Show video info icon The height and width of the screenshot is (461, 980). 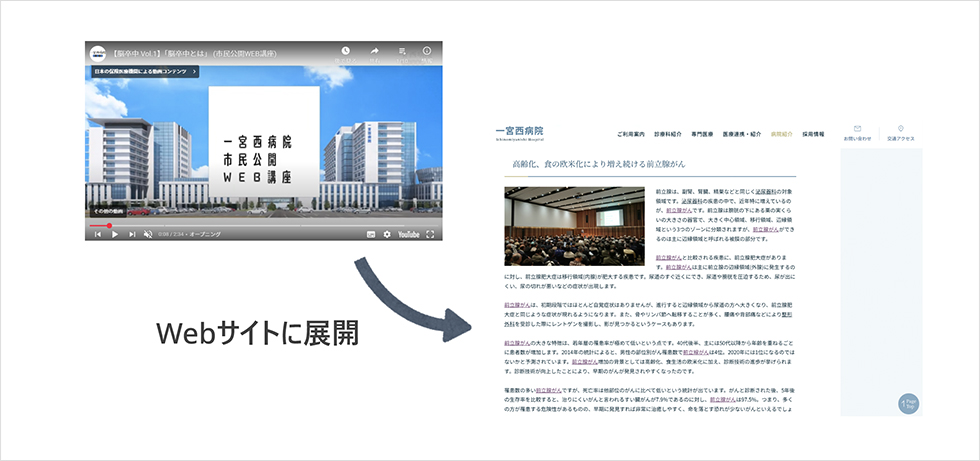coord(427,52)
